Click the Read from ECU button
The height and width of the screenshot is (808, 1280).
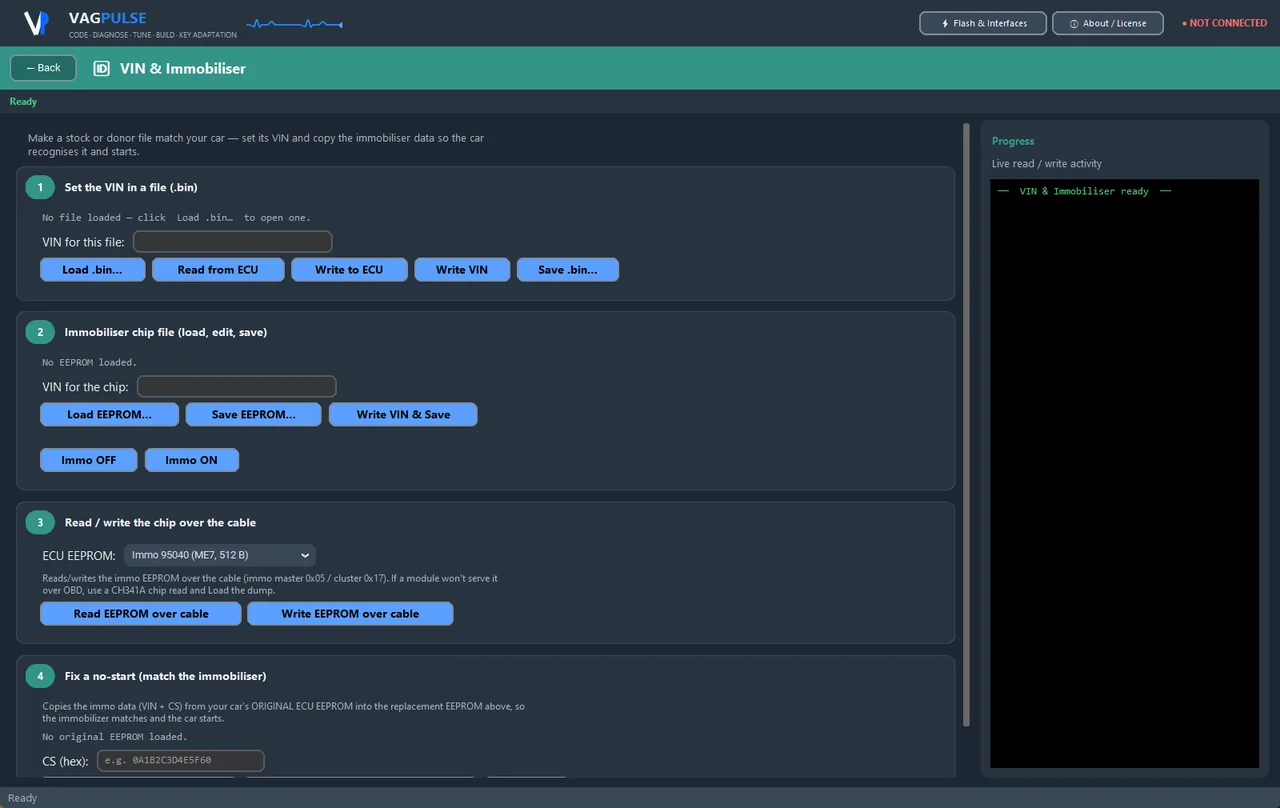click(218, 270)
